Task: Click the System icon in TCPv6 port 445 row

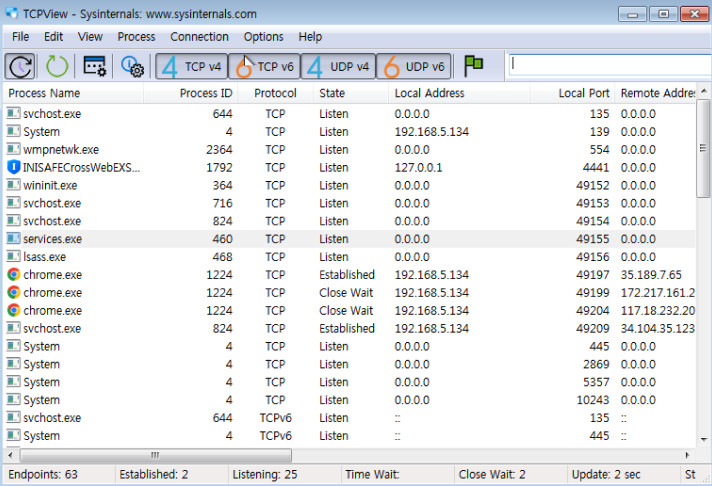Action: [14, 435]
